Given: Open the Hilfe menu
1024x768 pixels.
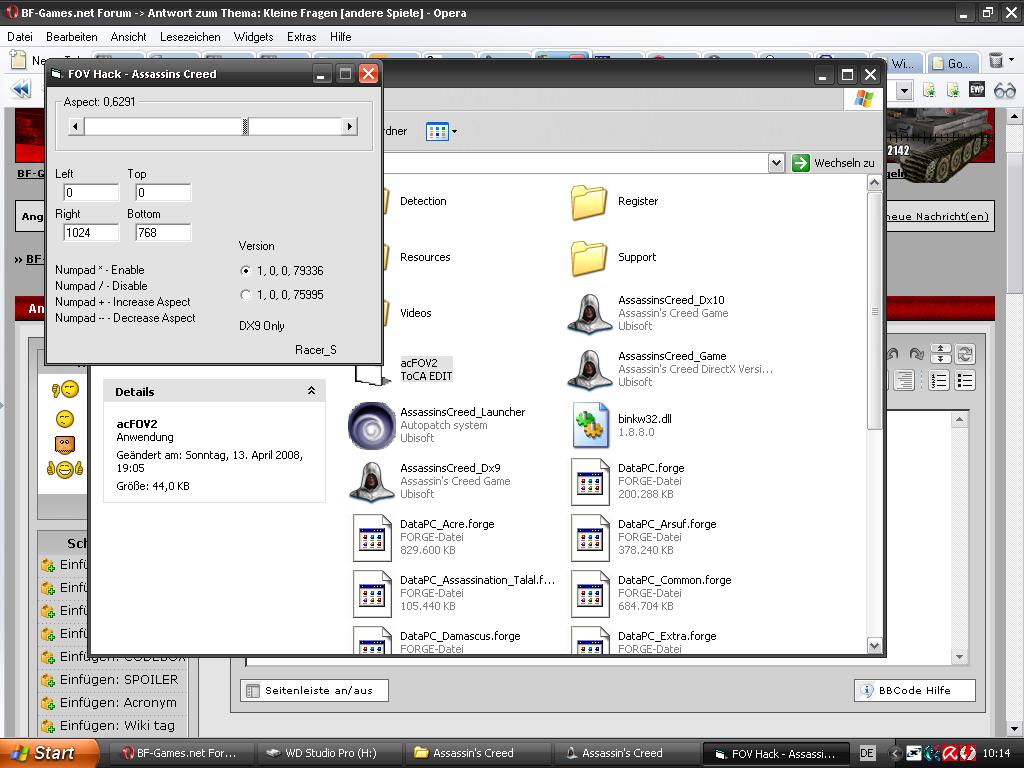Looking at the screenshot, I should tap(341, 37).
